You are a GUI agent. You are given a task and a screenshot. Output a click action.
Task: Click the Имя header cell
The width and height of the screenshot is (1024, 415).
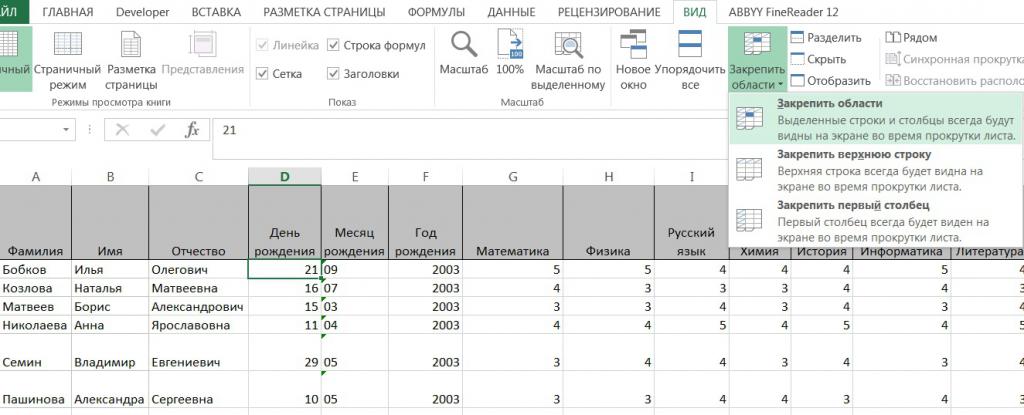[110, 222]
